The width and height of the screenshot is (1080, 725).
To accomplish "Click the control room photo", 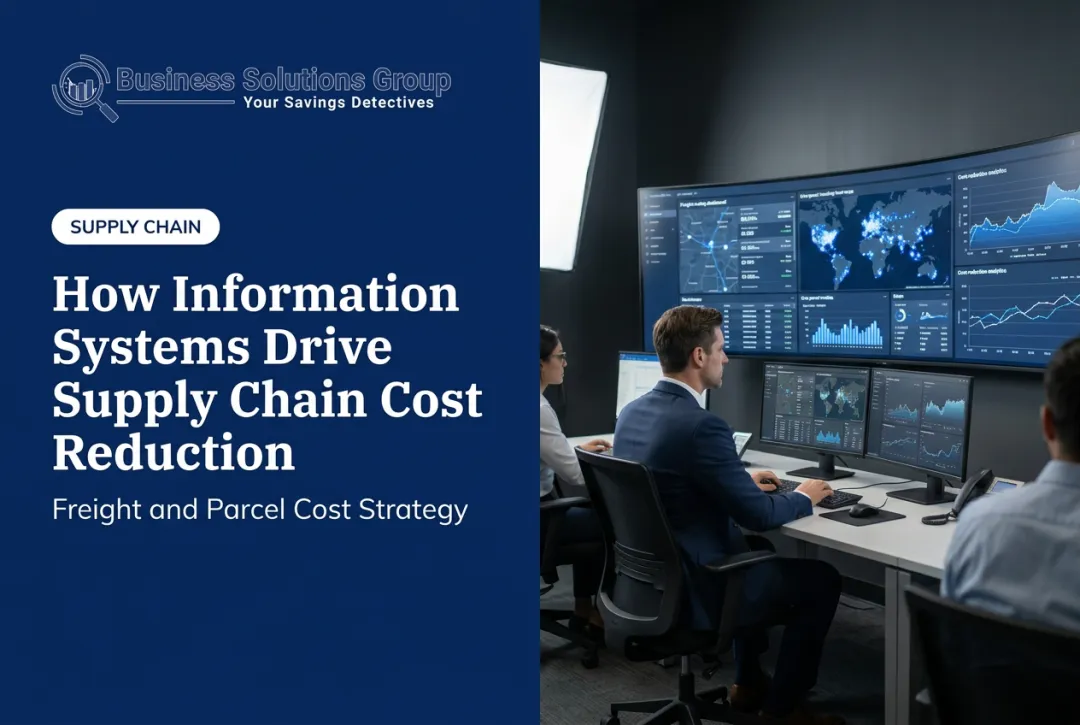I will pos(810,362).
